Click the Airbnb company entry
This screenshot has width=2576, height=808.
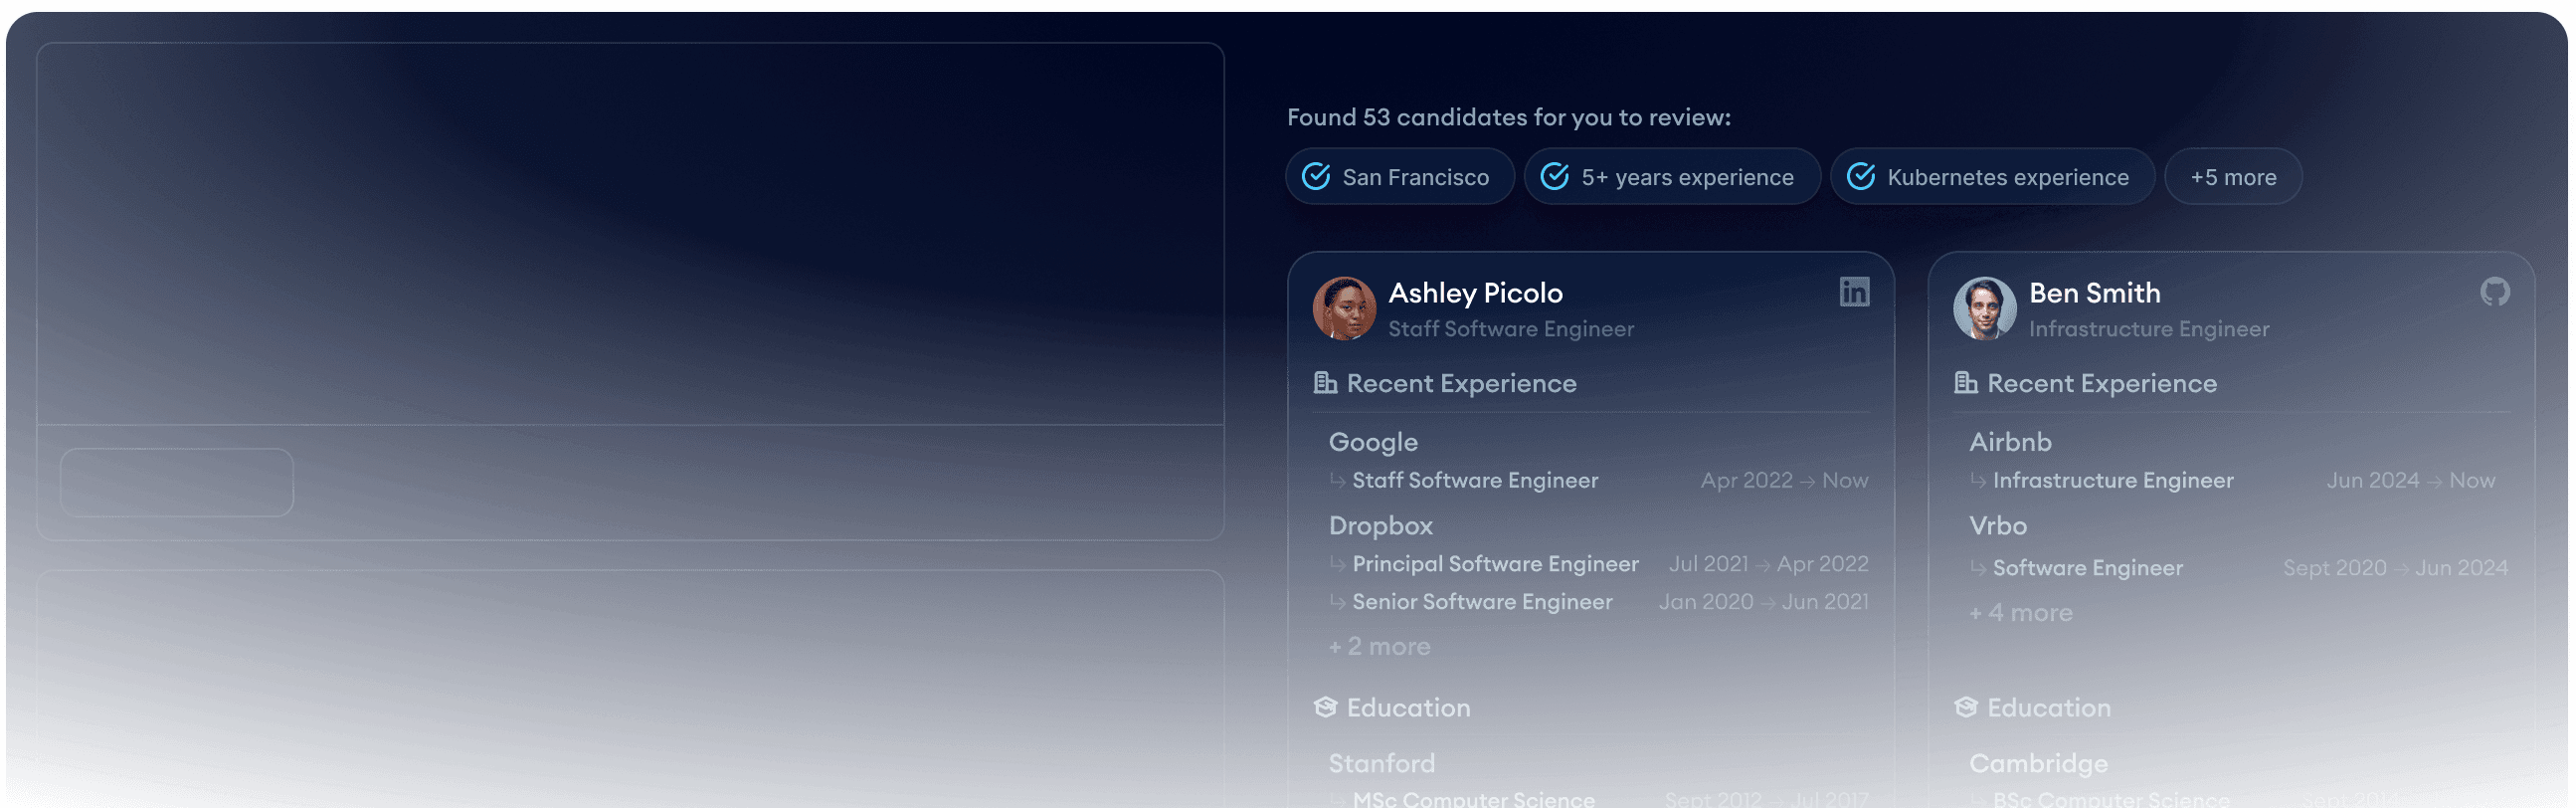click(x=2010, y=442)
